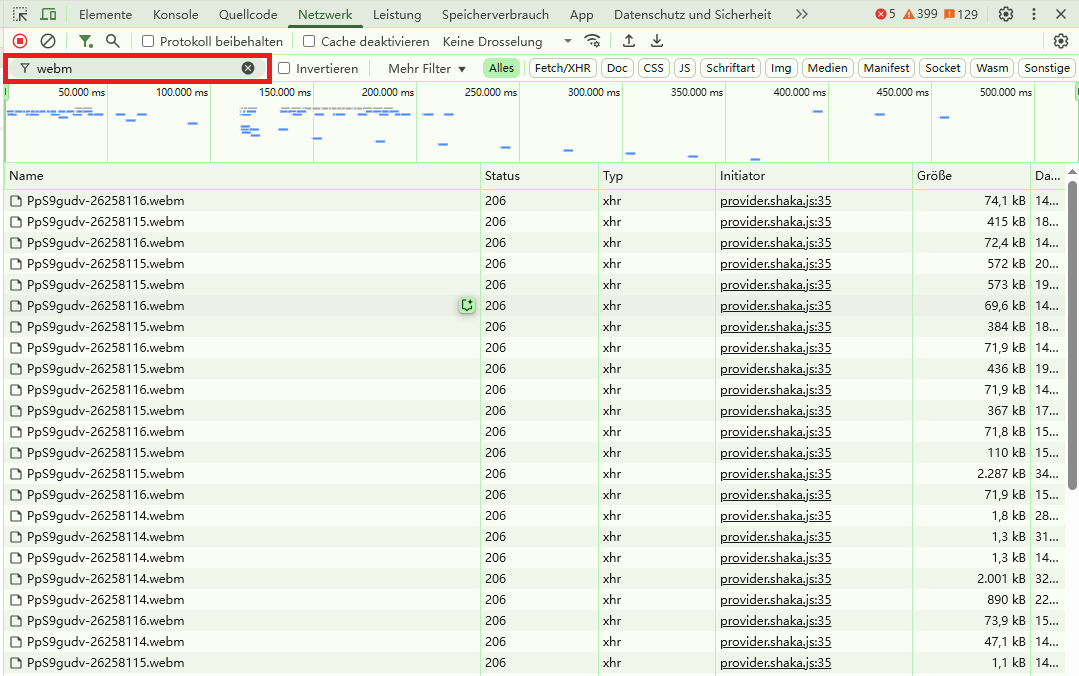The width and height of the screenshot is (1079, 676).
Task: Clear the network log
Action: [48, 41]
